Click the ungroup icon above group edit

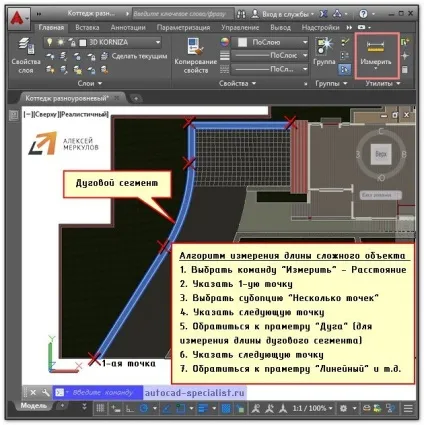click(x=345, y=42)
